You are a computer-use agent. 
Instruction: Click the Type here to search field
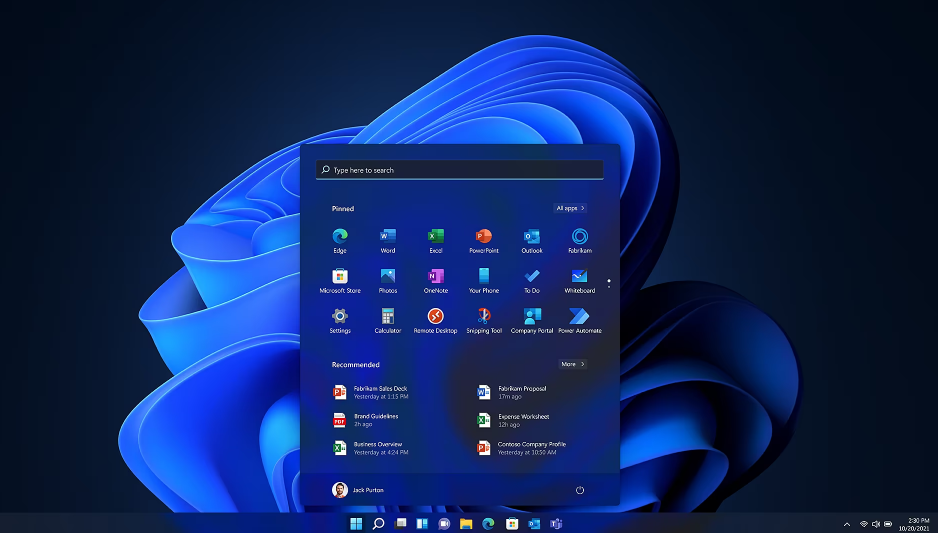pyautogui.click(x=460, y=170)
